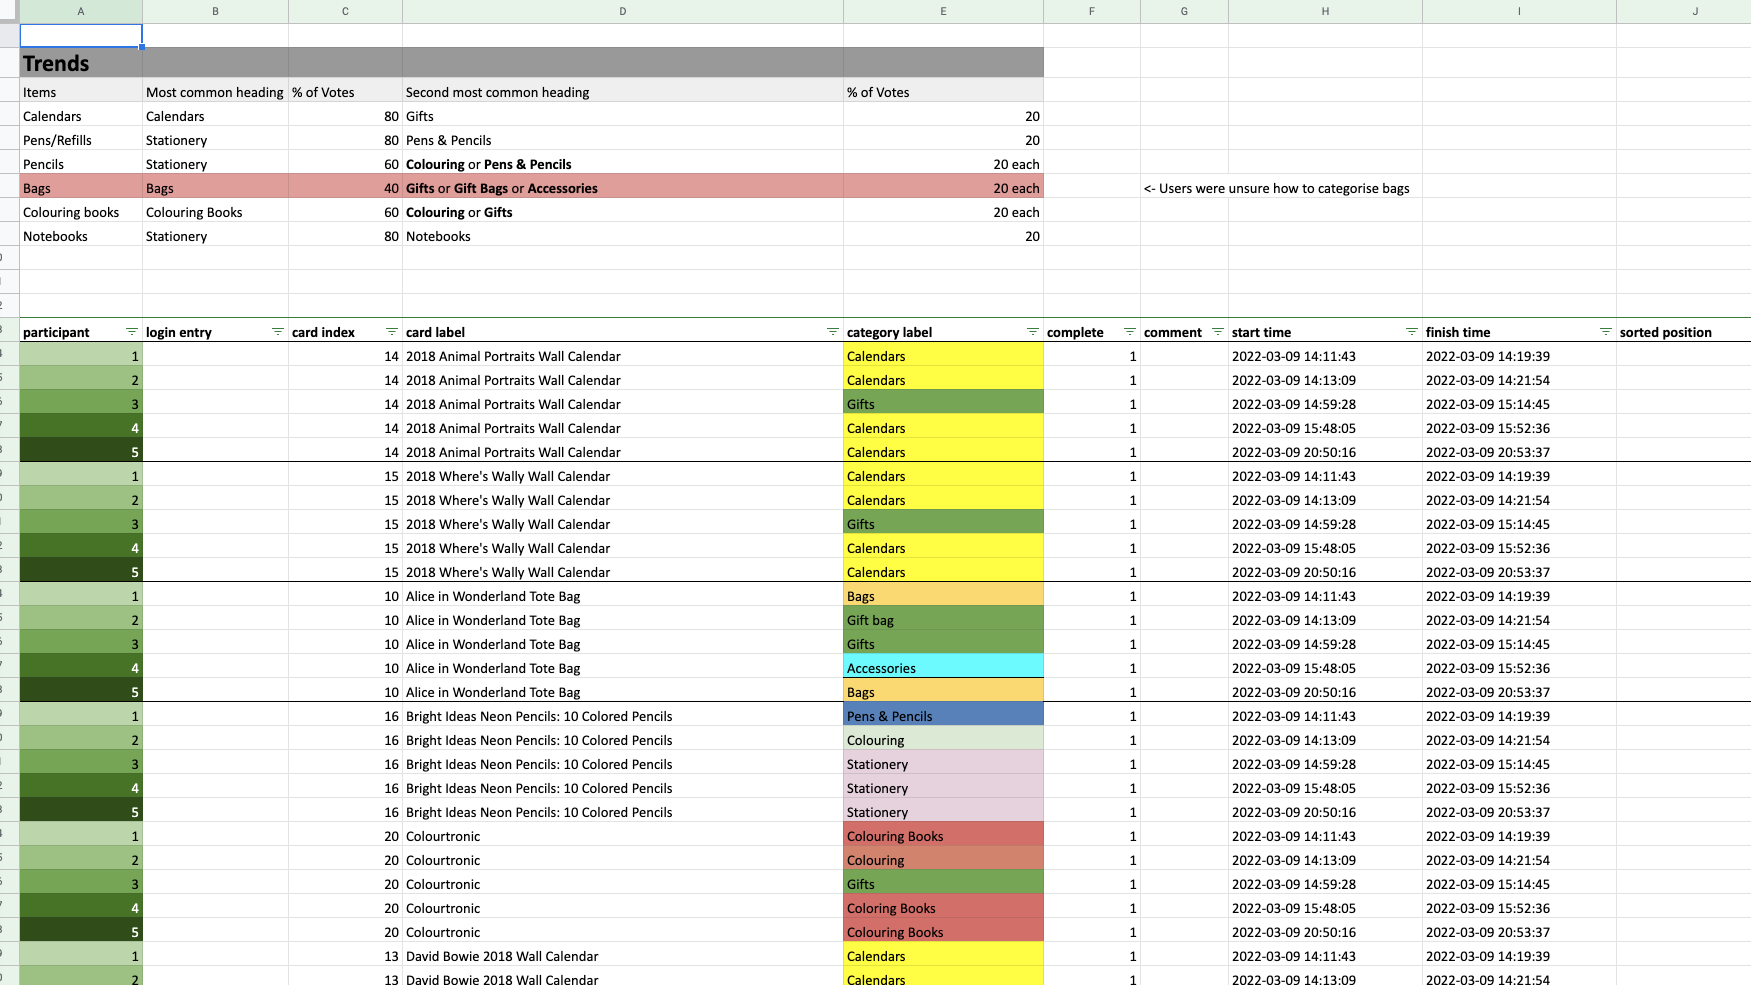Click the selected empty cell A1
Screen dimensions: 1751x985
coord(81,36)
